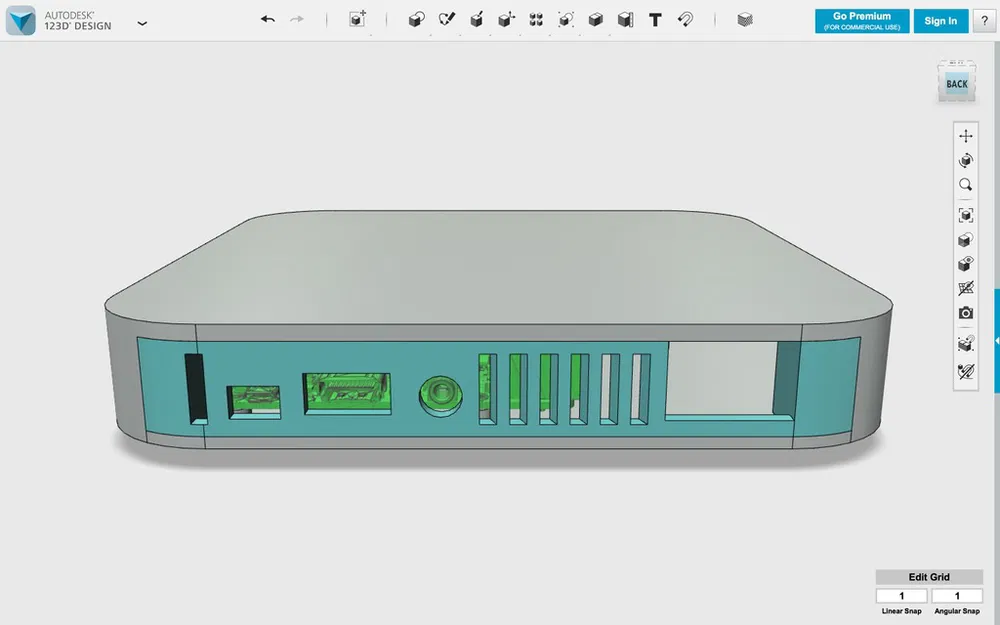Click the Go Premium button
Viewport: 1000px width, 625px height.
pyautogui.click(x=861, y=20)
